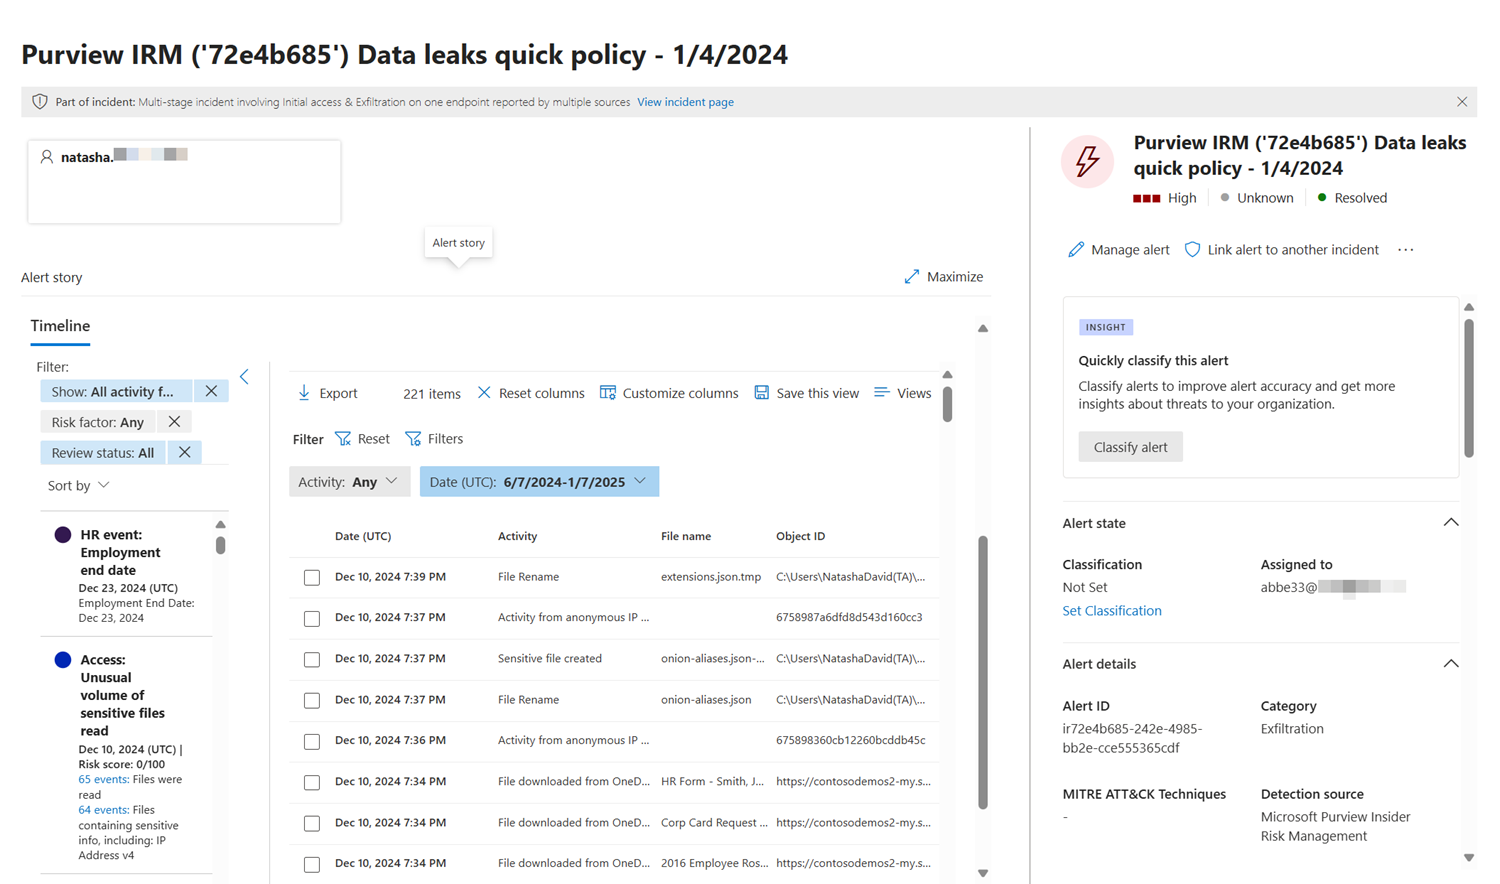Check the Sensitive file created row
The width and height of the screenshot is (1500, 884).
pos(312,660)
